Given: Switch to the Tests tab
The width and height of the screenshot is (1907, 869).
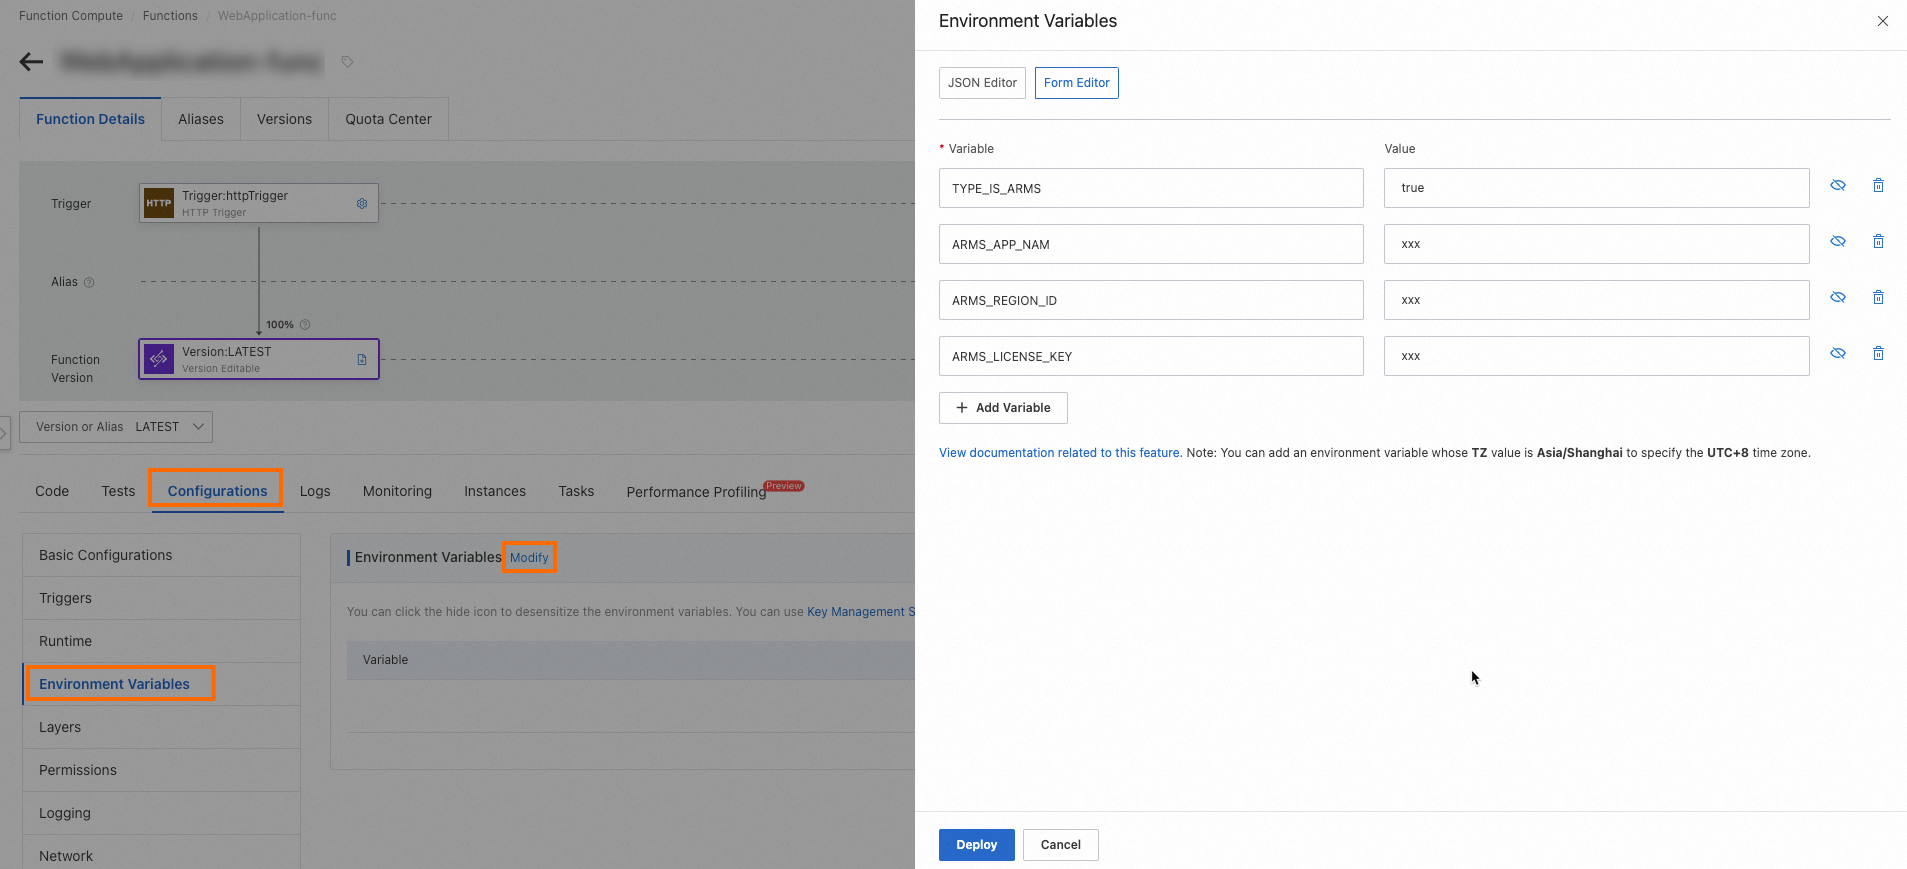Looking at the screenshot, I should (x=118, y=491).
